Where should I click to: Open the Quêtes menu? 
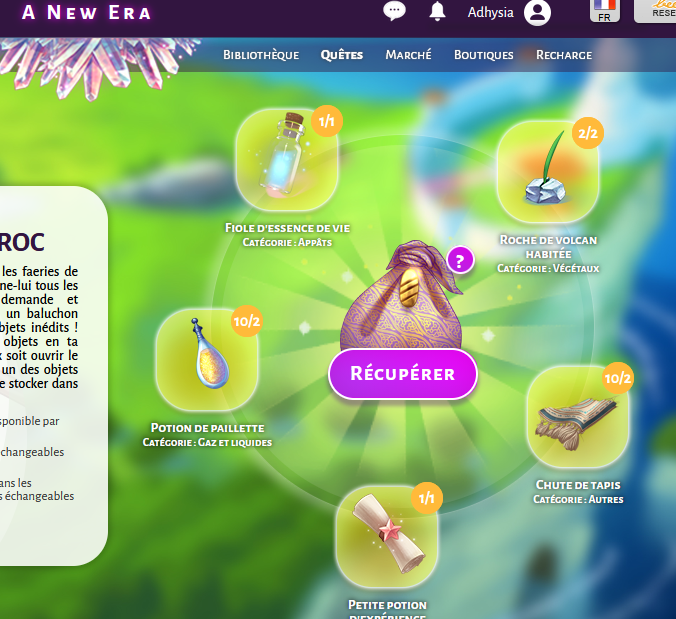click(x=341, y=55)
